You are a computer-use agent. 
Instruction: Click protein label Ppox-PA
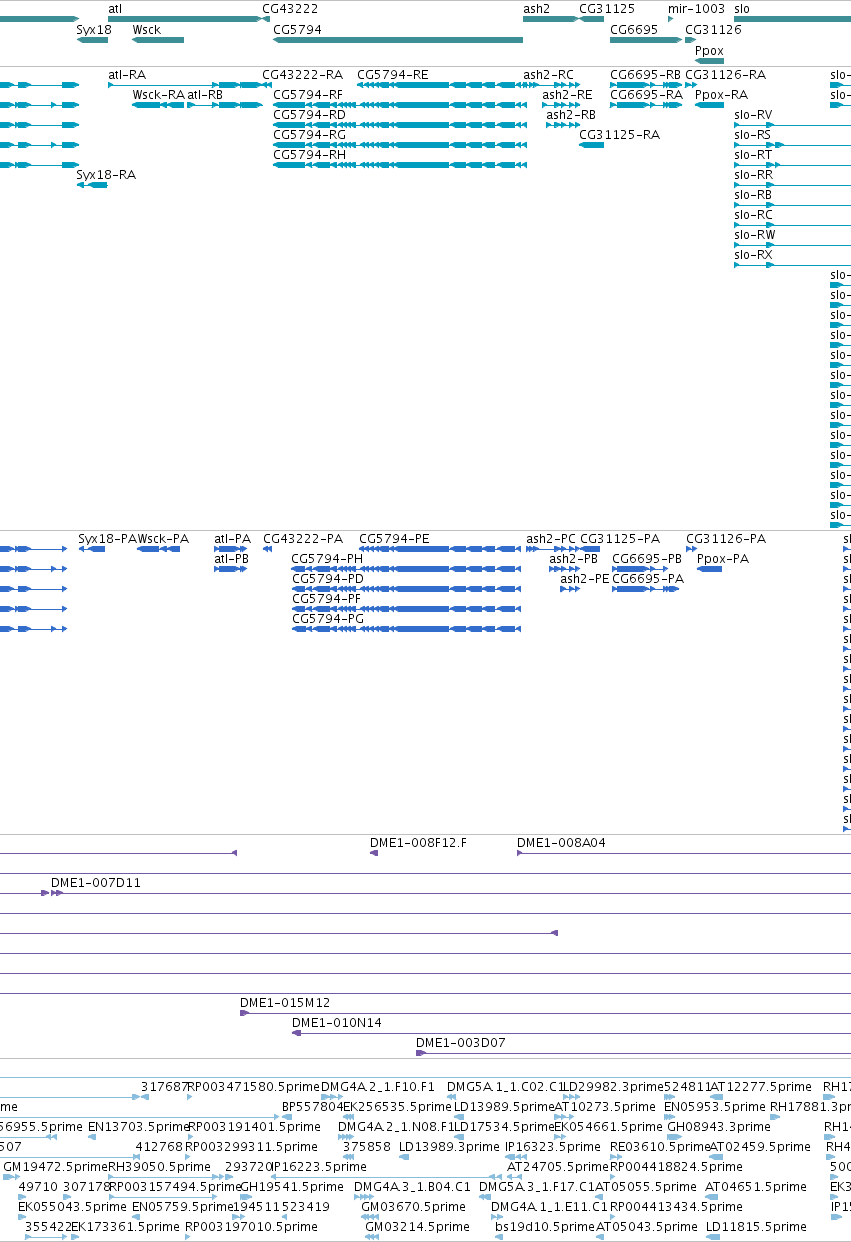[x=723, y=559]
